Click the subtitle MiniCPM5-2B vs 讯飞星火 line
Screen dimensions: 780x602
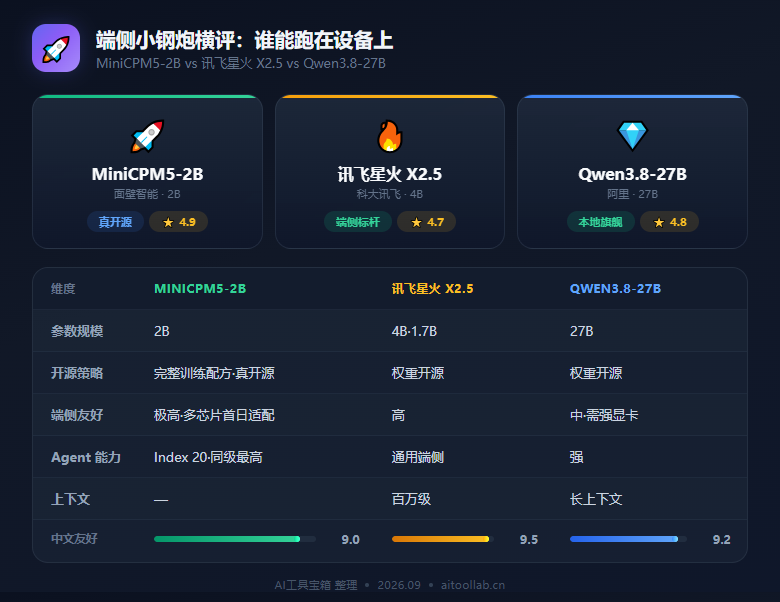pyautogui.click(x=241, y=64)
